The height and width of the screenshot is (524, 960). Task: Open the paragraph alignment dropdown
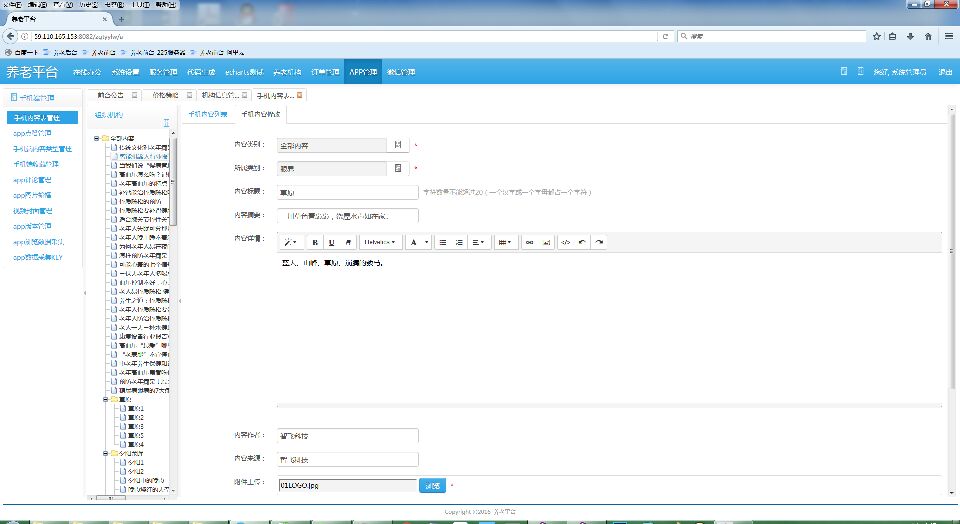click(478, 242)
